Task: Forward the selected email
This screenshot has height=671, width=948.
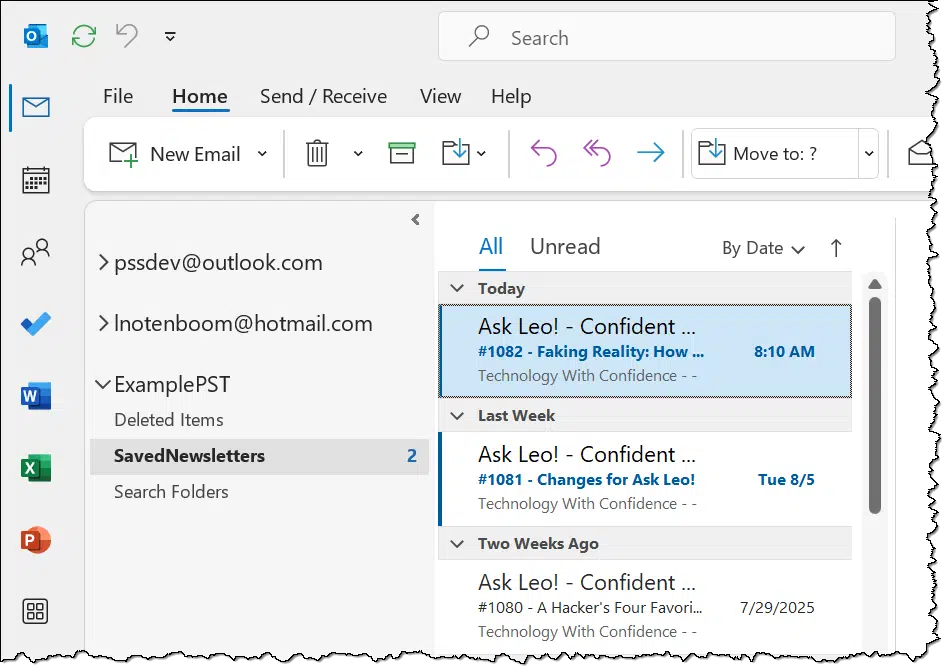Action: pos(651,153)
